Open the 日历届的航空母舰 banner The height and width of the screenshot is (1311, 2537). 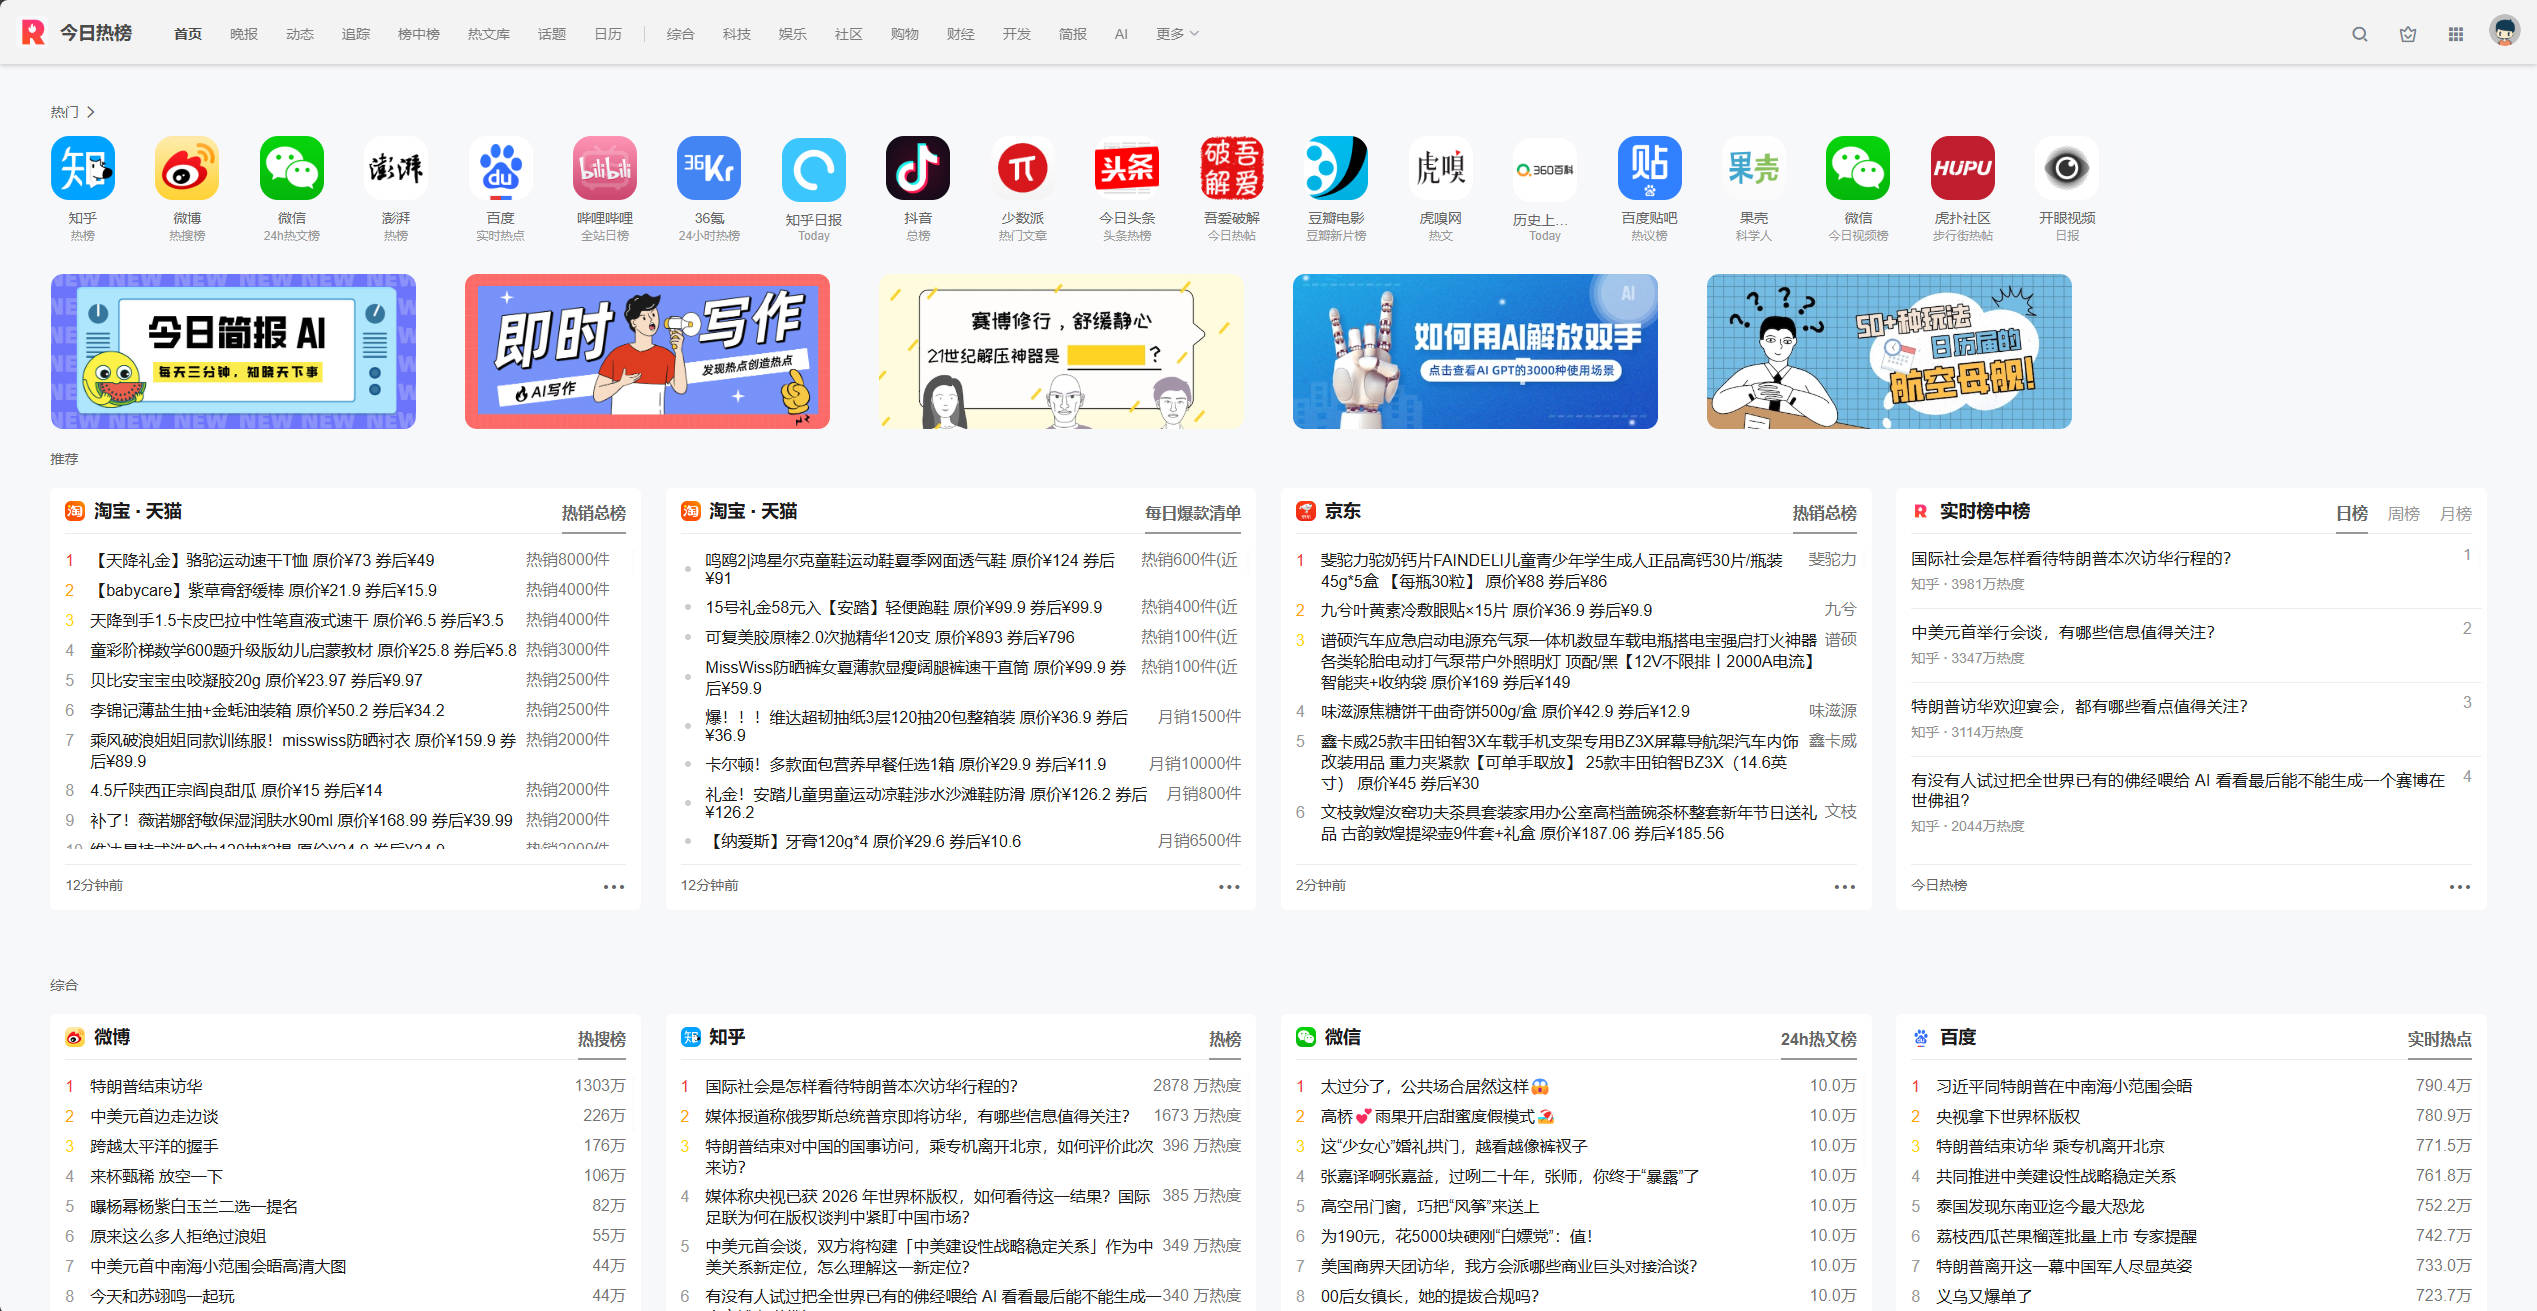pyautogui.click(x=1889, y=351)
